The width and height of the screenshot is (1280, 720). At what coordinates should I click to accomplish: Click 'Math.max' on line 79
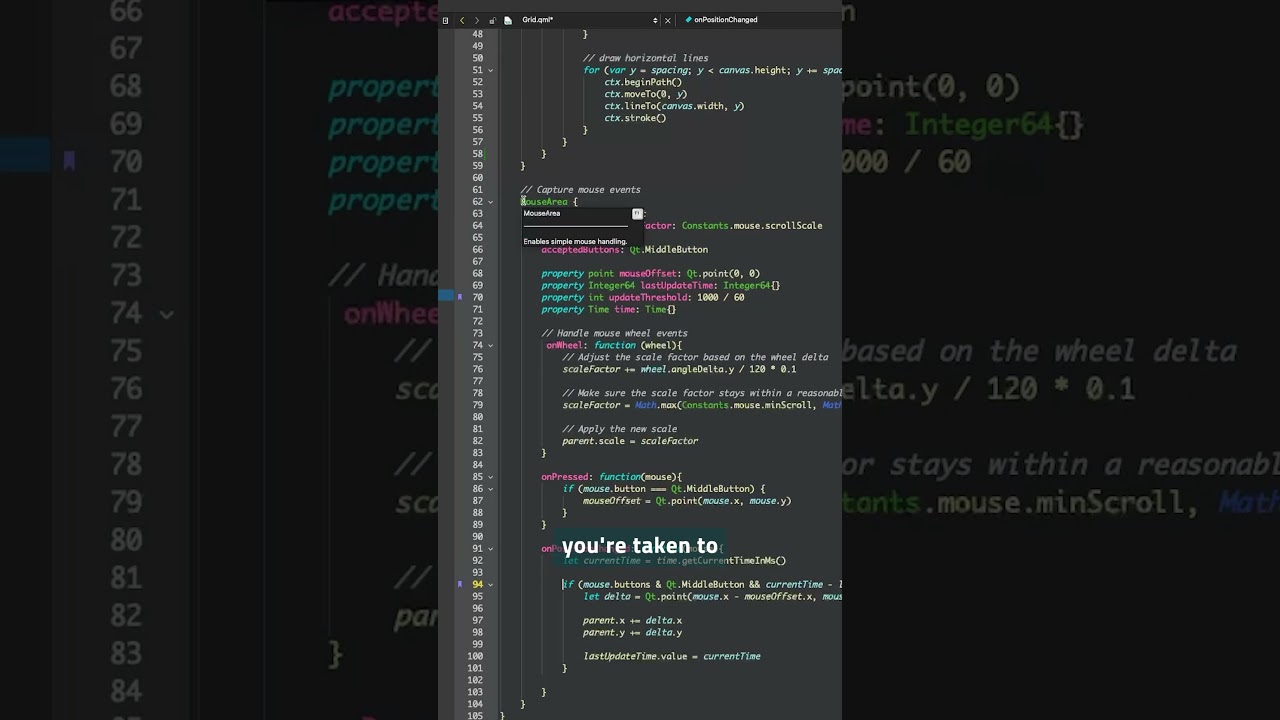click(655, 405)
